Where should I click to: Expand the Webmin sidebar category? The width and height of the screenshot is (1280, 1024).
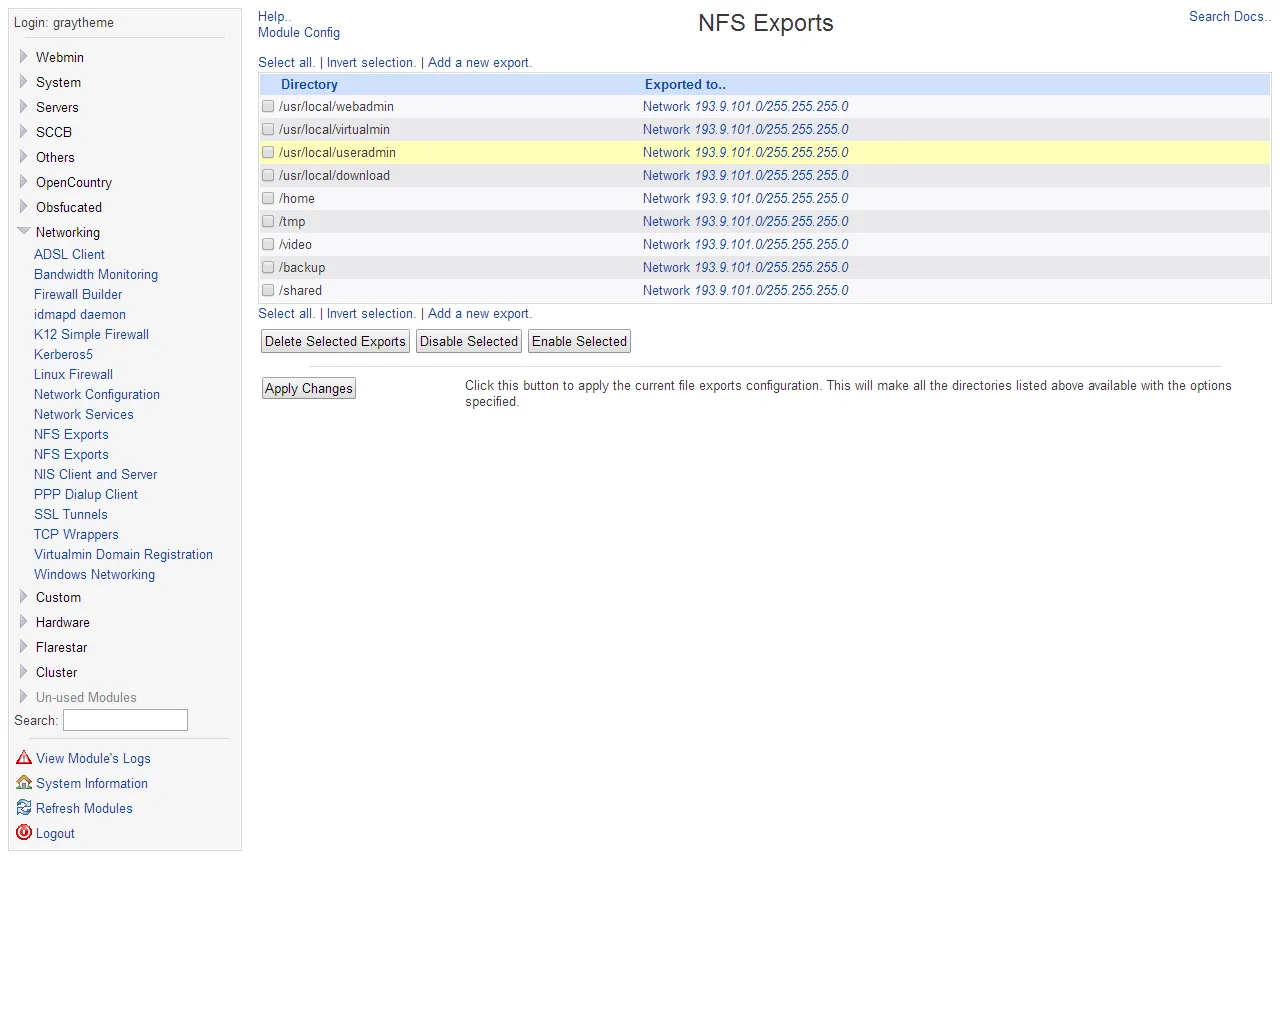point(22,57)
